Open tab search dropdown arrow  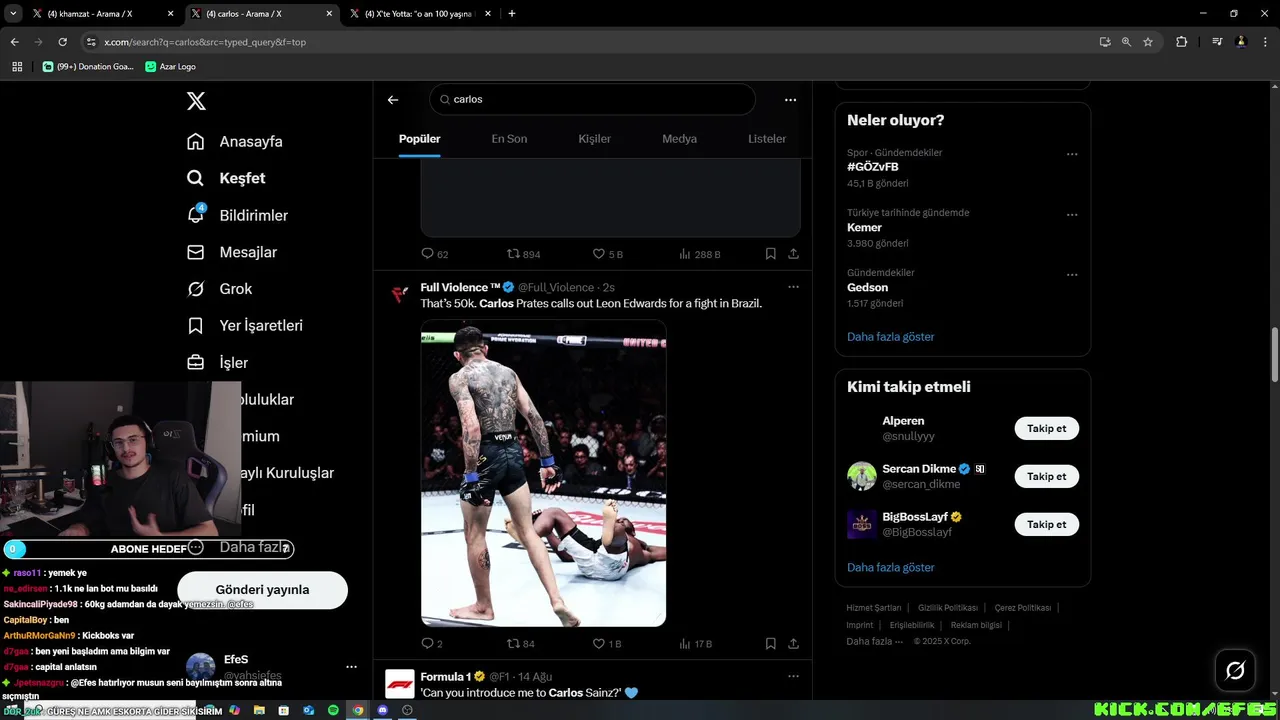coord(13,14)
